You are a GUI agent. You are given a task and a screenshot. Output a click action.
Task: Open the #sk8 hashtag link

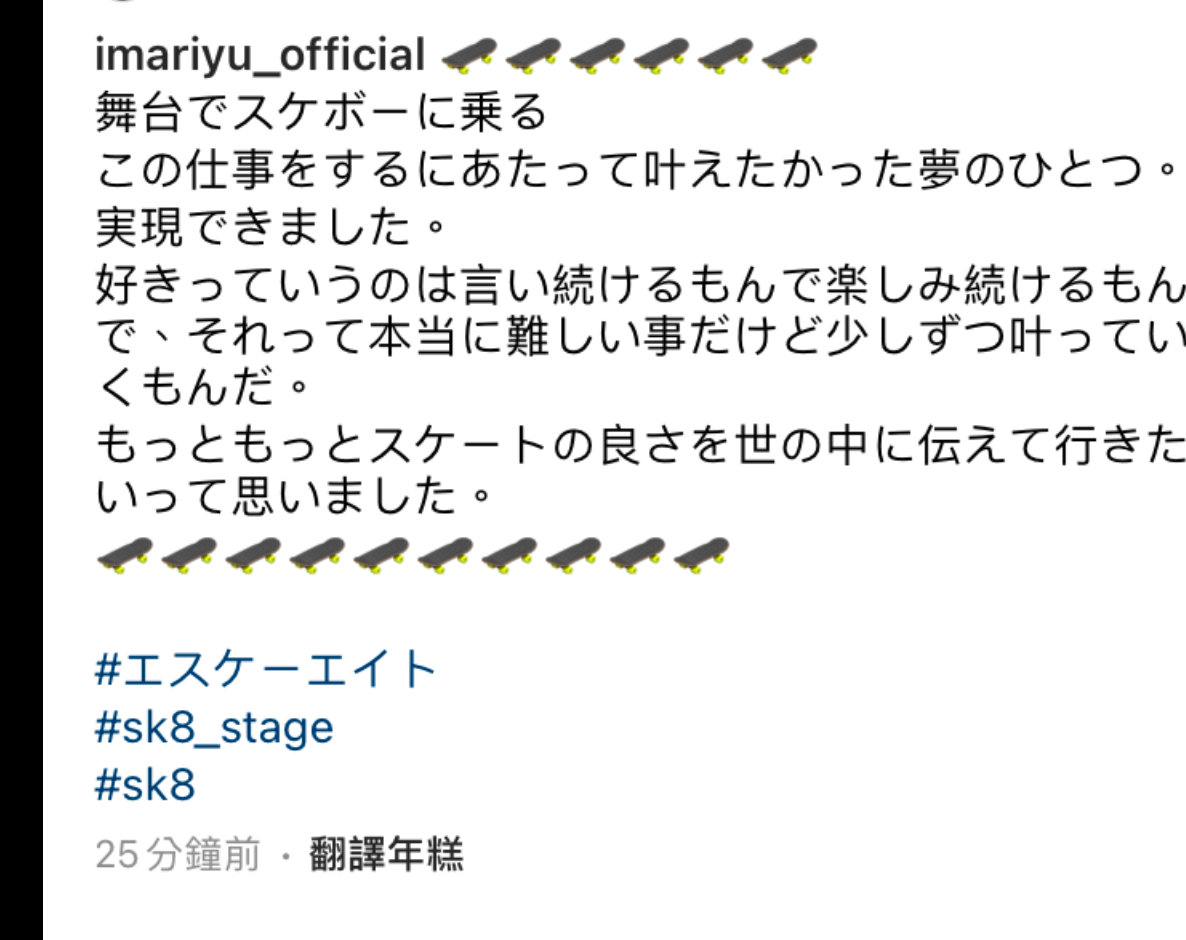pyautogui.click(x=145, y=784)
